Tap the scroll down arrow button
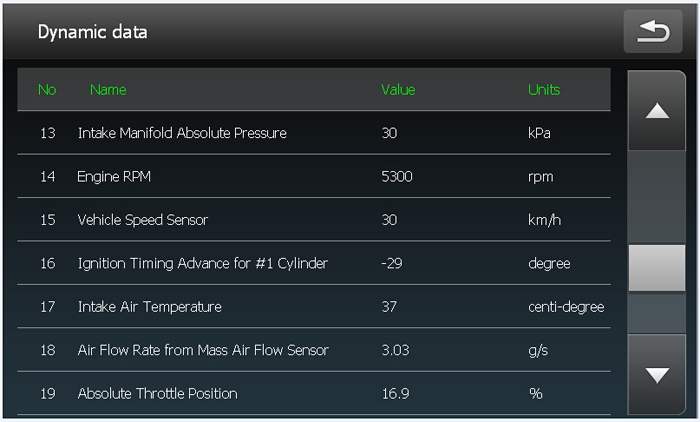700x422 pixels. 657,374
